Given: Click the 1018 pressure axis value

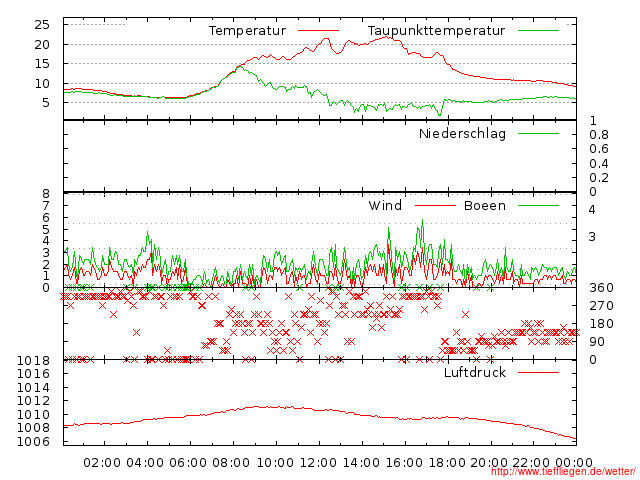Looking at the screenshot, I should click(33, 361).
